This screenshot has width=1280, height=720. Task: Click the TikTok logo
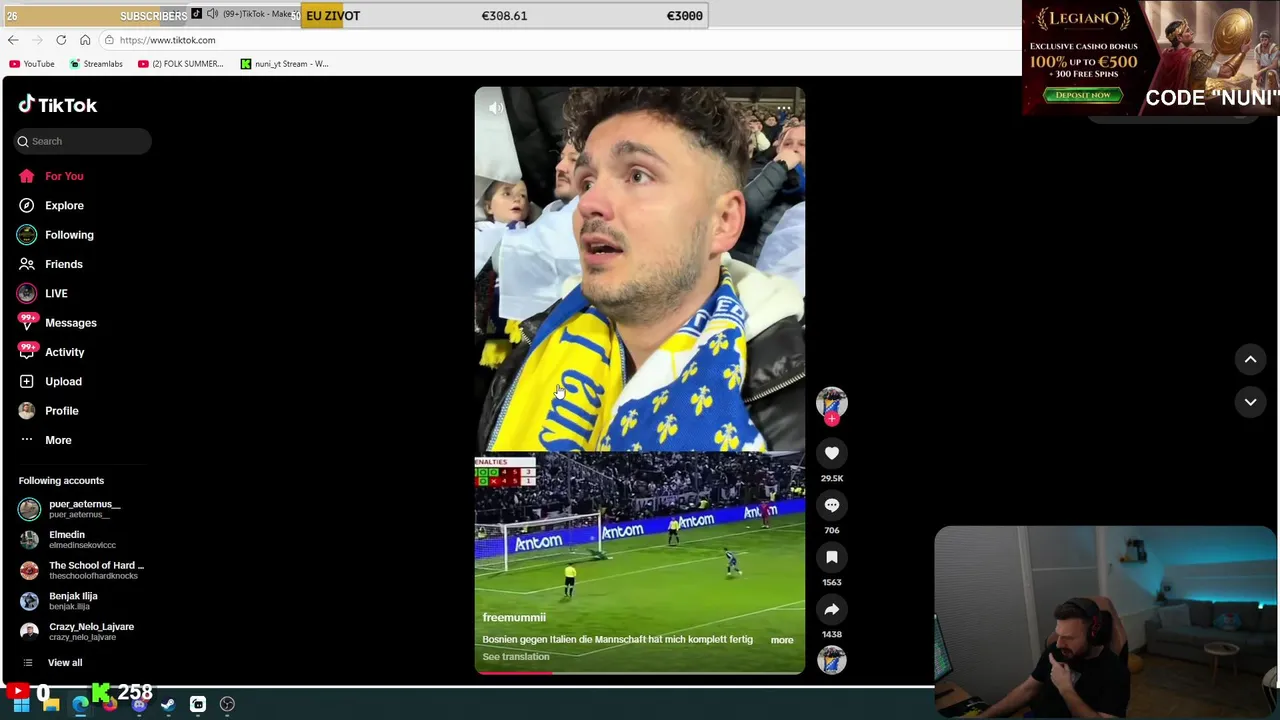(57, 105)
